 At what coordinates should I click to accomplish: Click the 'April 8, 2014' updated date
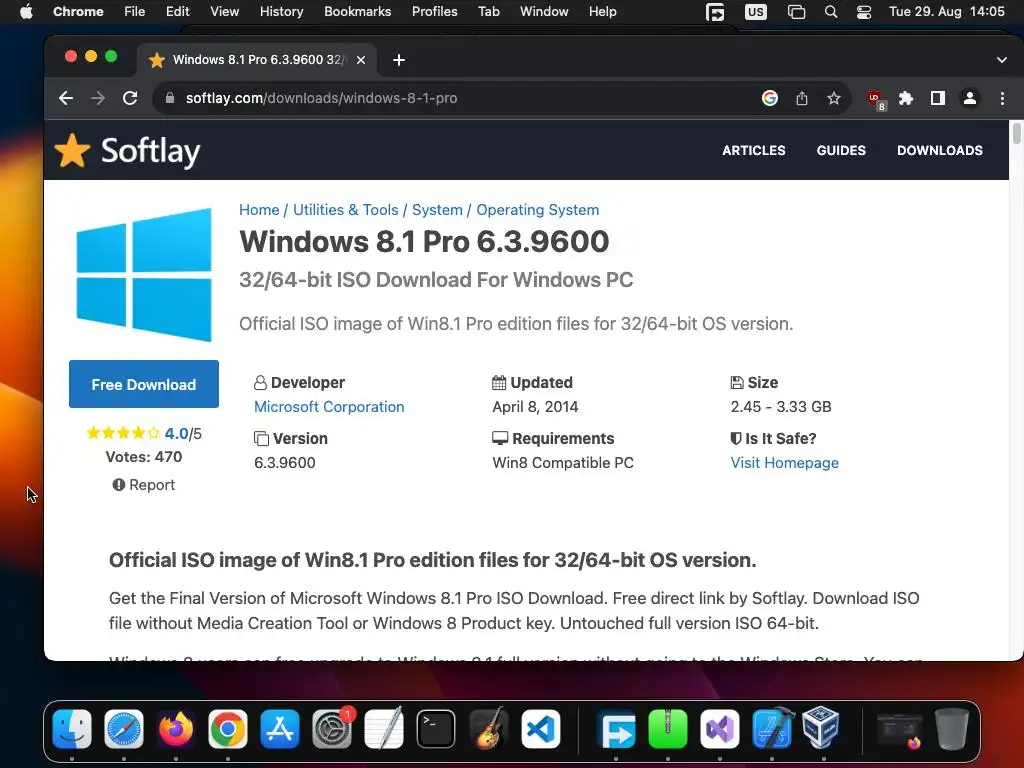[x=535, y=407]
